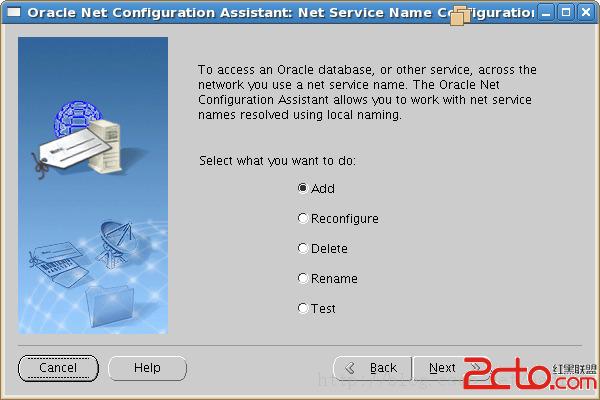Open Help for this wizard
Image resolution: width=600 pixels, height=400 pixels.
point(147,368)
